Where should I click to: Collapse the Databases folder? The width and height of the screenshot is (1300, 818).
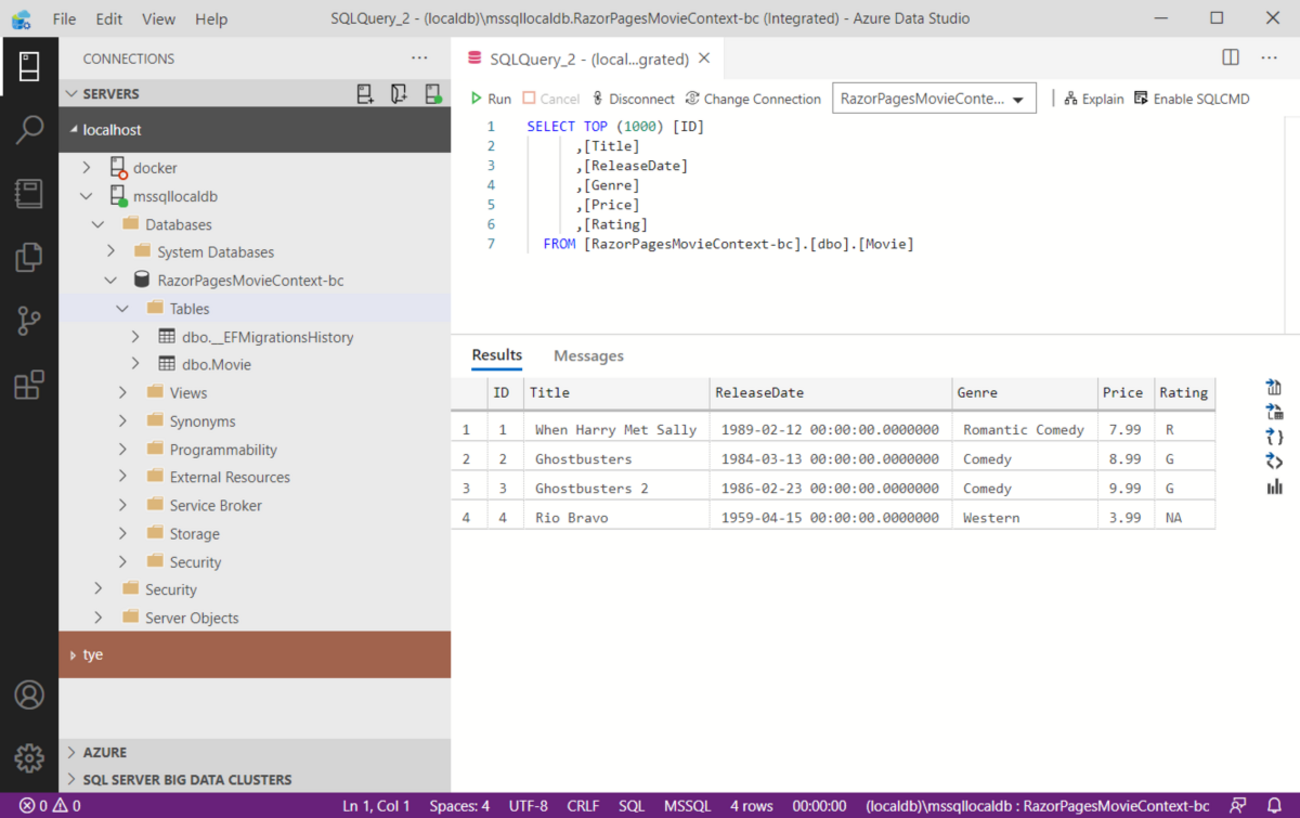[98, 224]
